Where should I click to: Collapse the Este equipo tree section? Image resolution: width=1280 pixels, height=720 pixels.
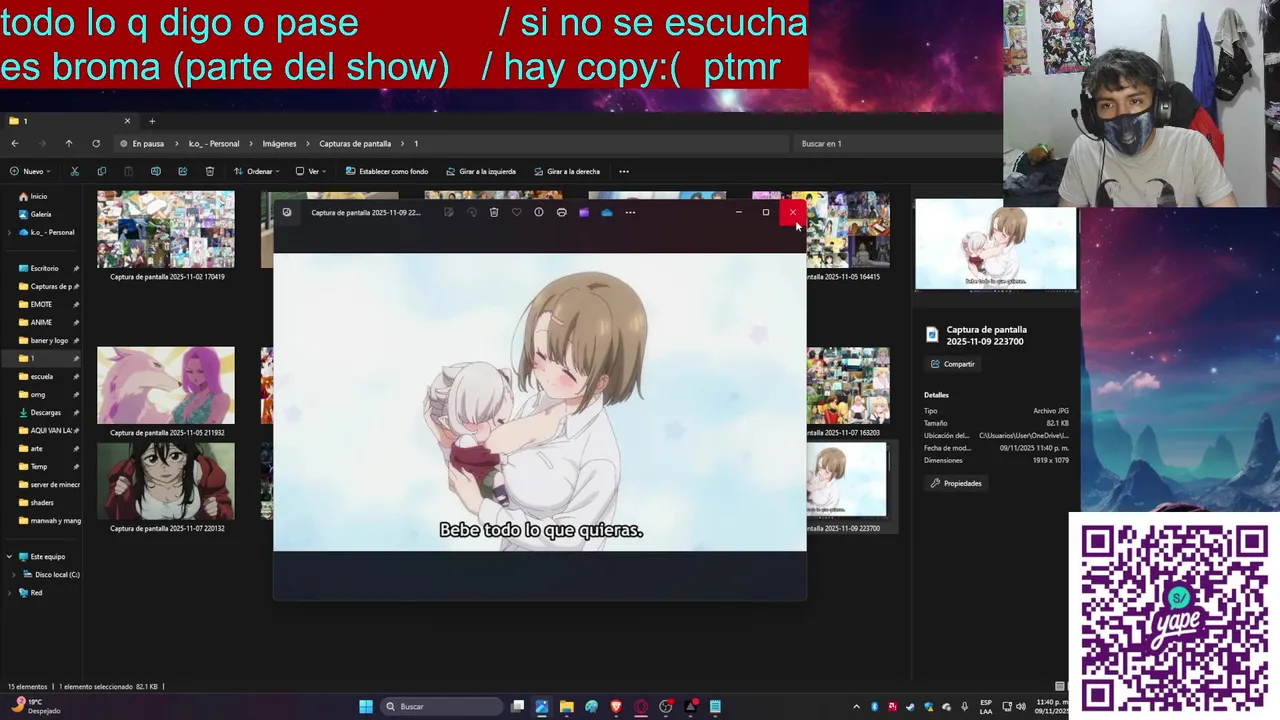(x=10, y=556)
